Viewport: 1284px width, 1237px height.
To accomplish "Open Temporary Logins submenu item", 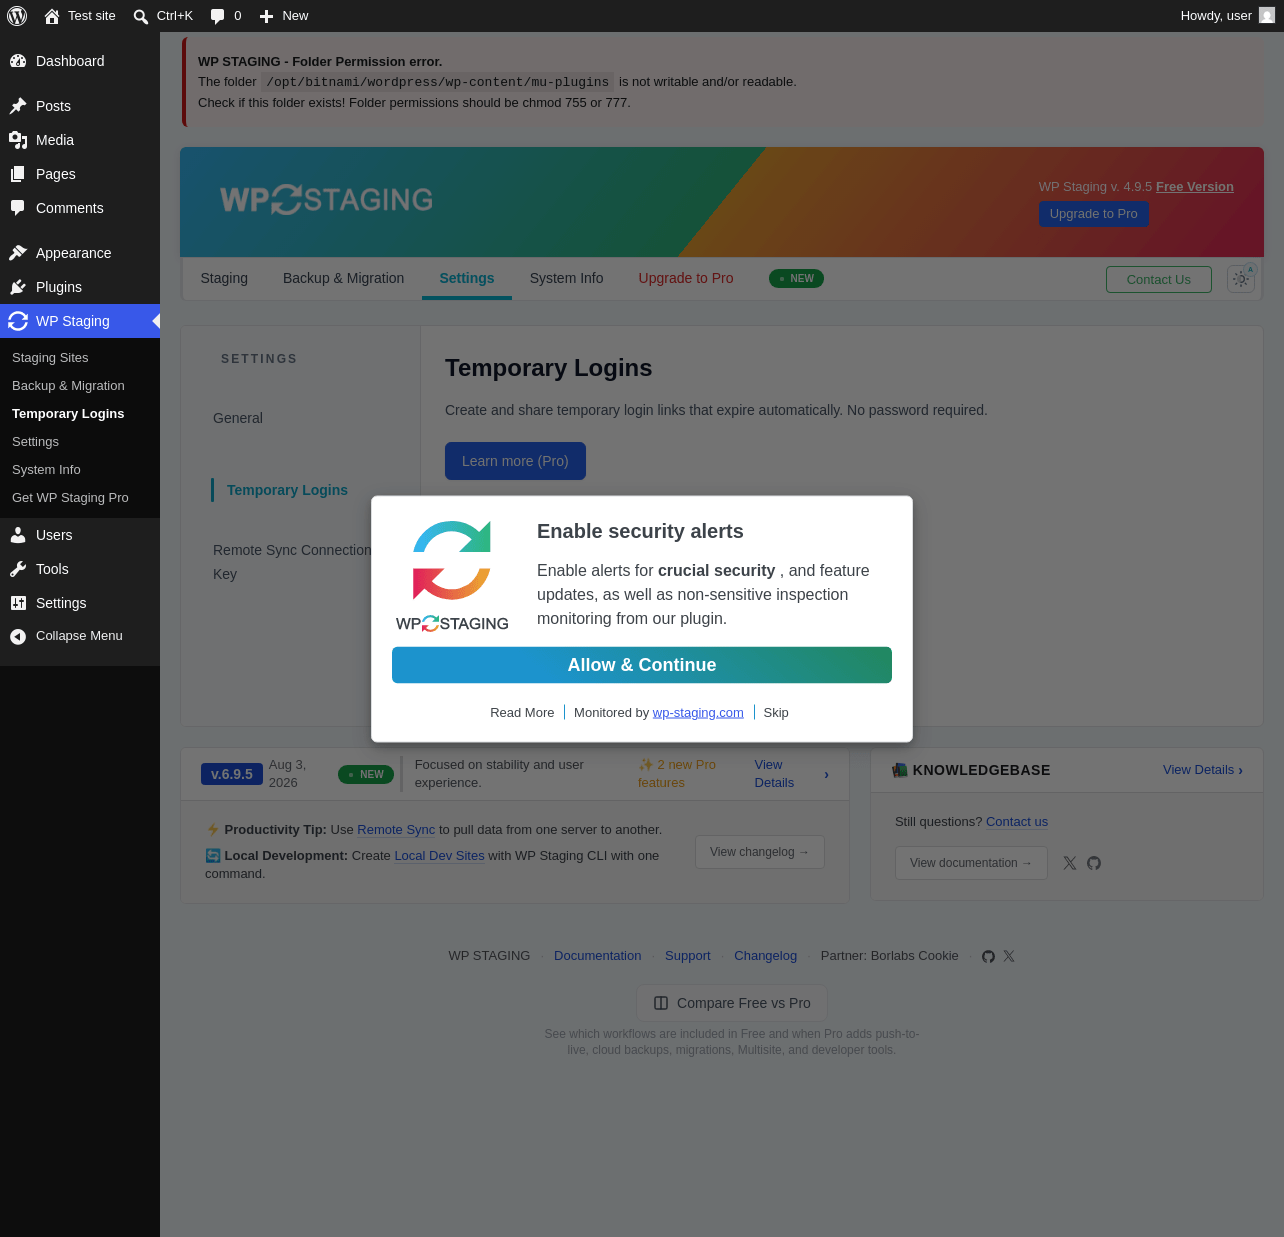I will [x=68, y=414].
